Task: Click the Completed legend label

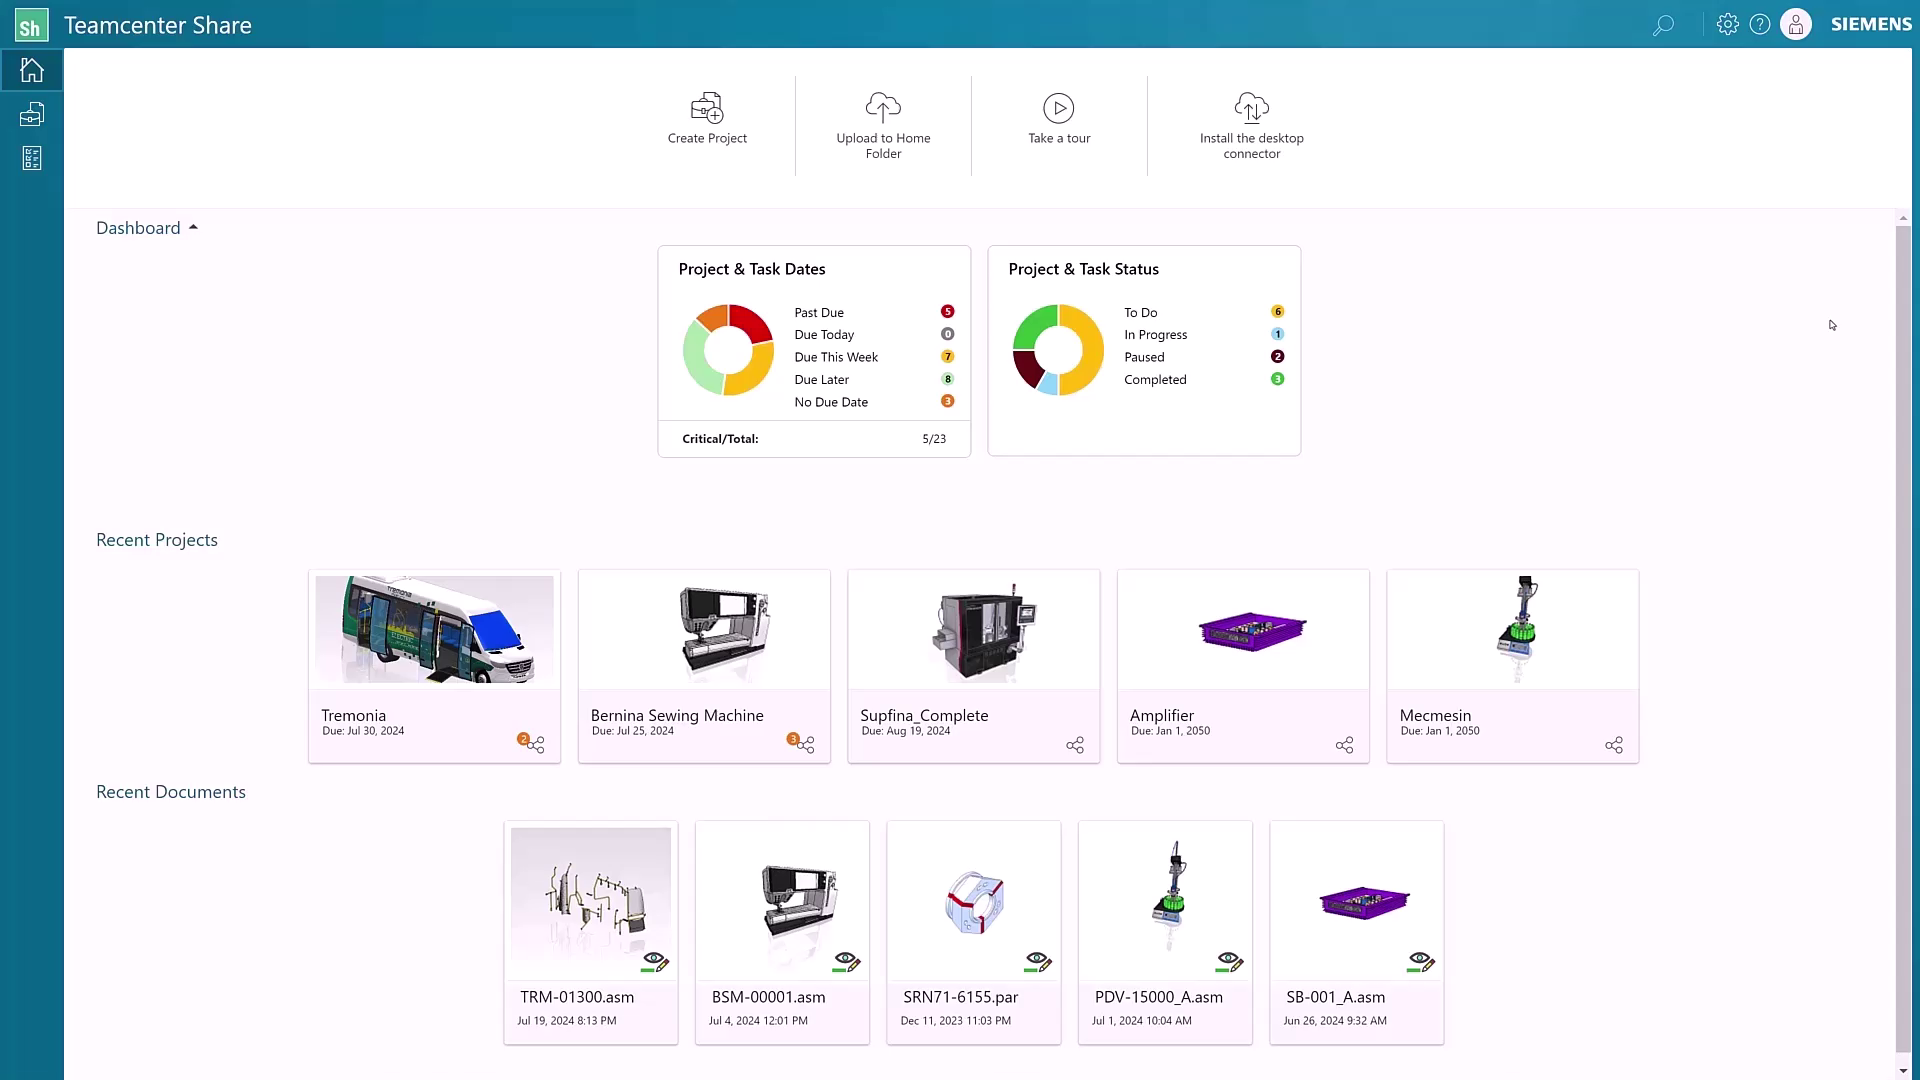Action: [x=1155, y=380]
